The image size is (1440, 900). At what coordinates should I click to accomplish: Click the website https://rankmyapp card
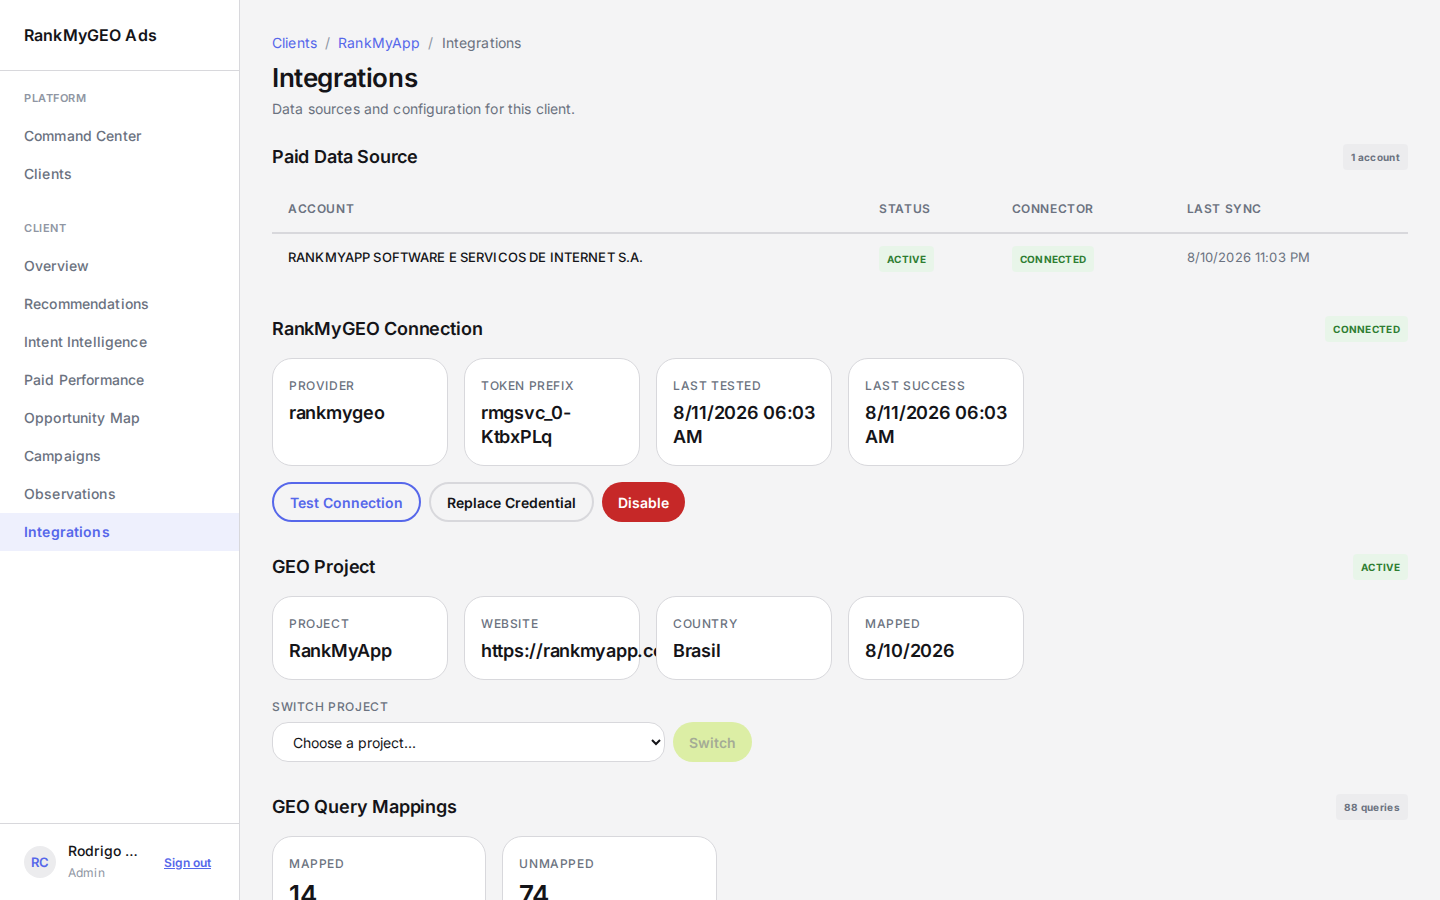point(552,638)
